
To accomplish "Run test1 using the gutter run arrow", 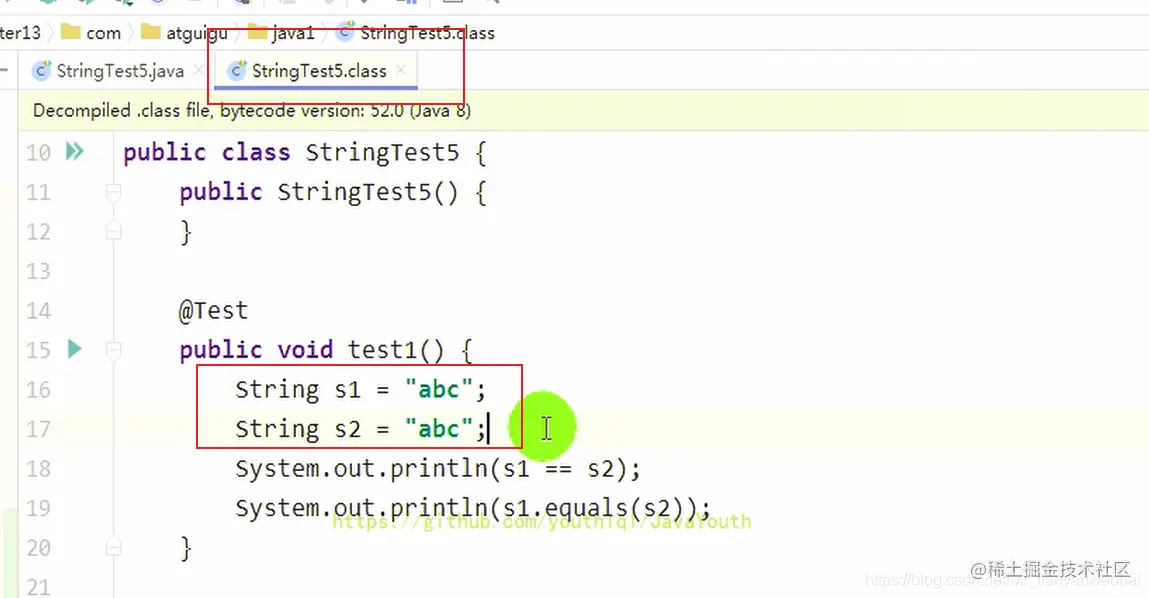I will [x=75, y=349].
